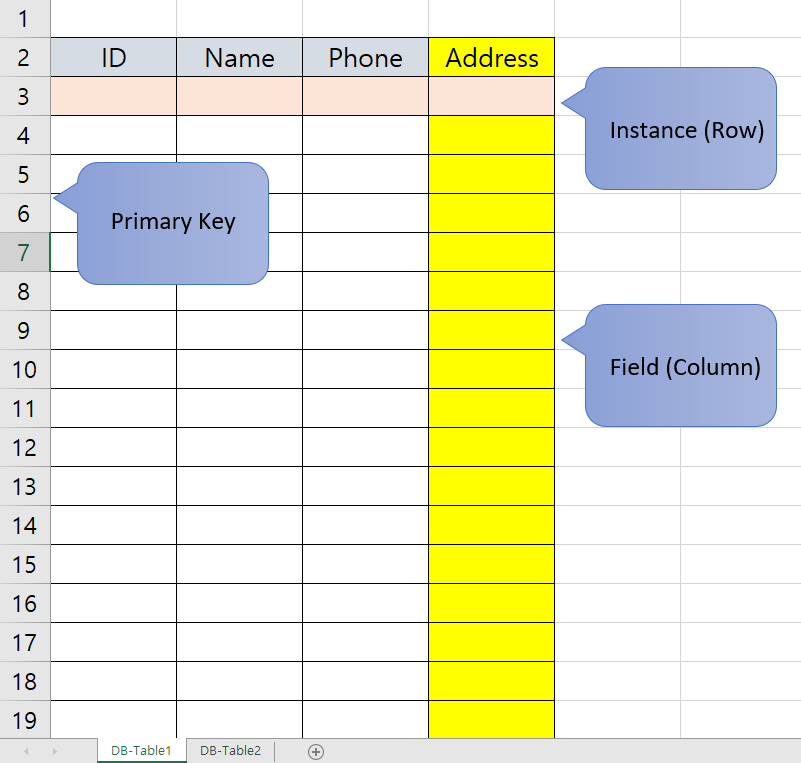Select the Name header cell
Screen dimensions: 801x763
[x=239, y=58]
